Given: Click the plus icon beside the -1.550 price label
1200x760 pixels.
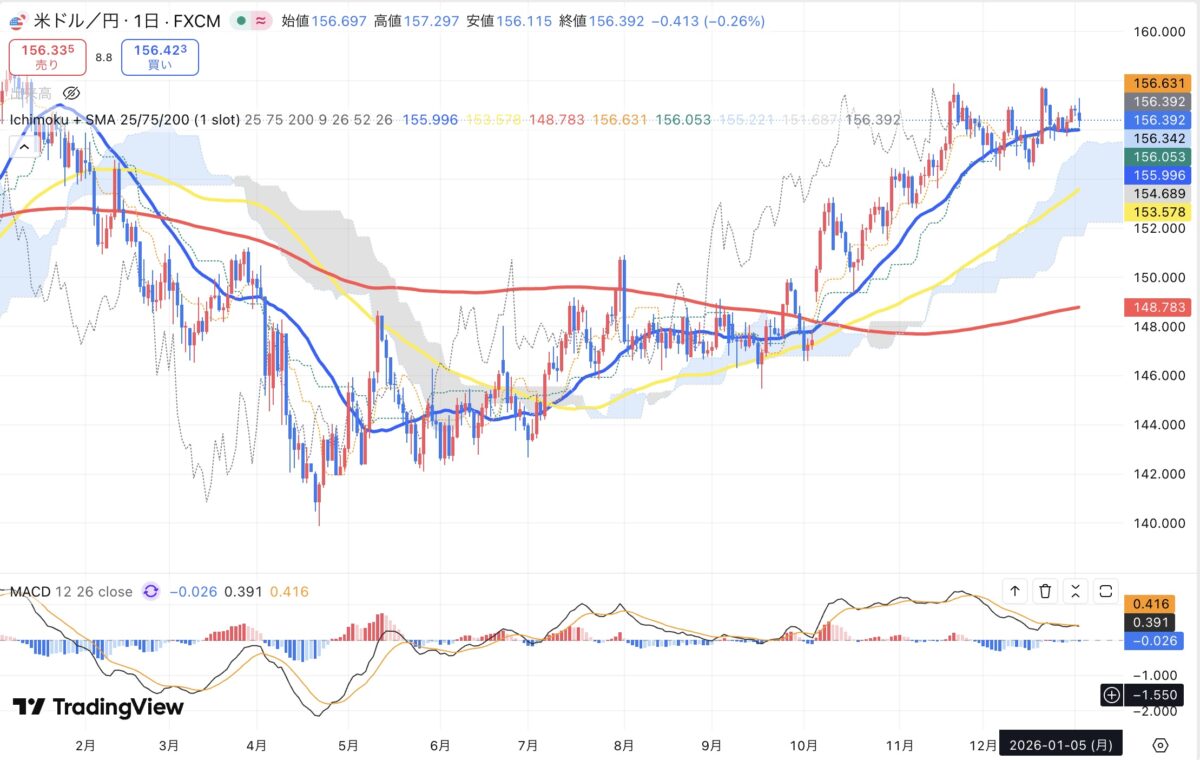Looking at the screenshot, I should pos(1111,694).
